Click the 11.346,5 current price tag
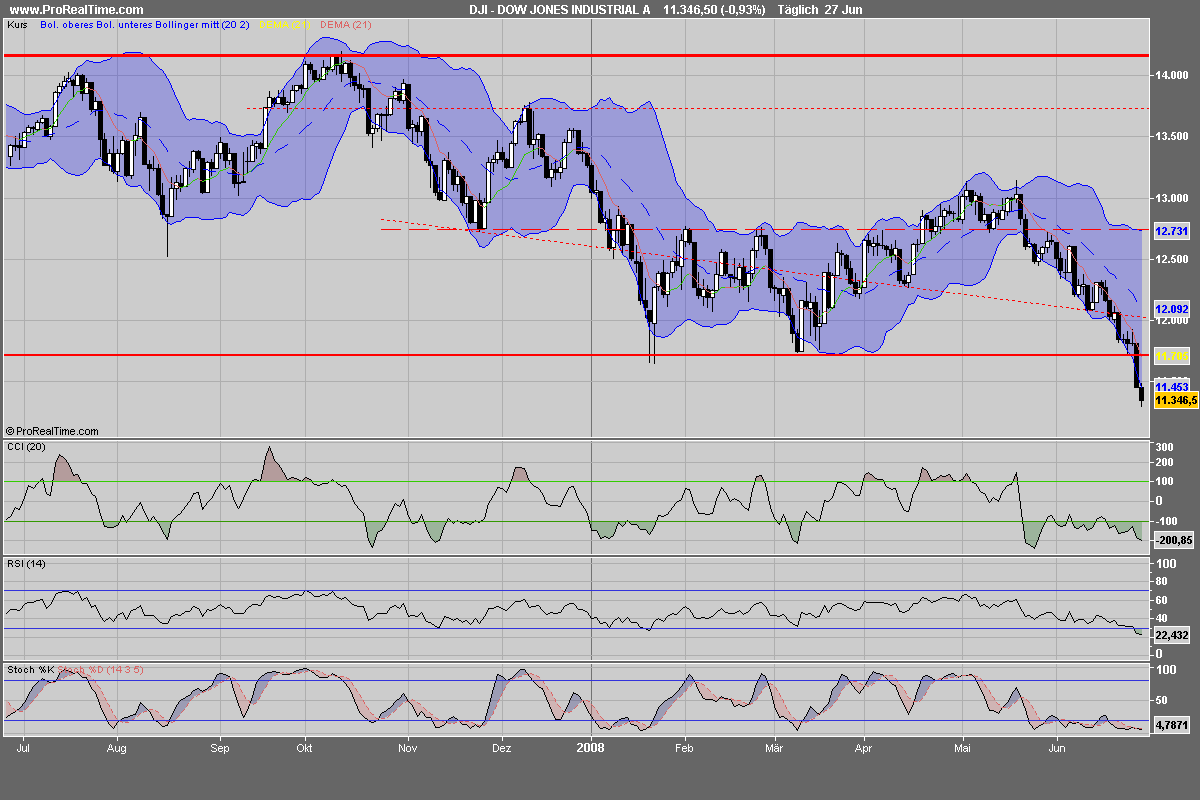Screen dimensions: 1200x800 (1174, 400)
